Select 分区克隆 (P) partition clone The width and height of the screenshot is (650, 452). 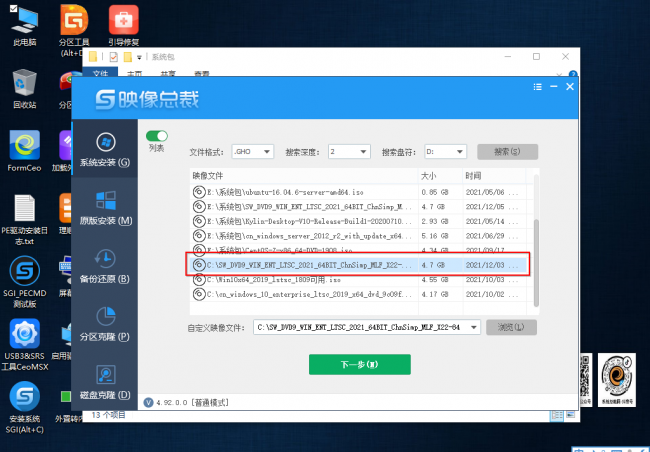tap(105, 324)
